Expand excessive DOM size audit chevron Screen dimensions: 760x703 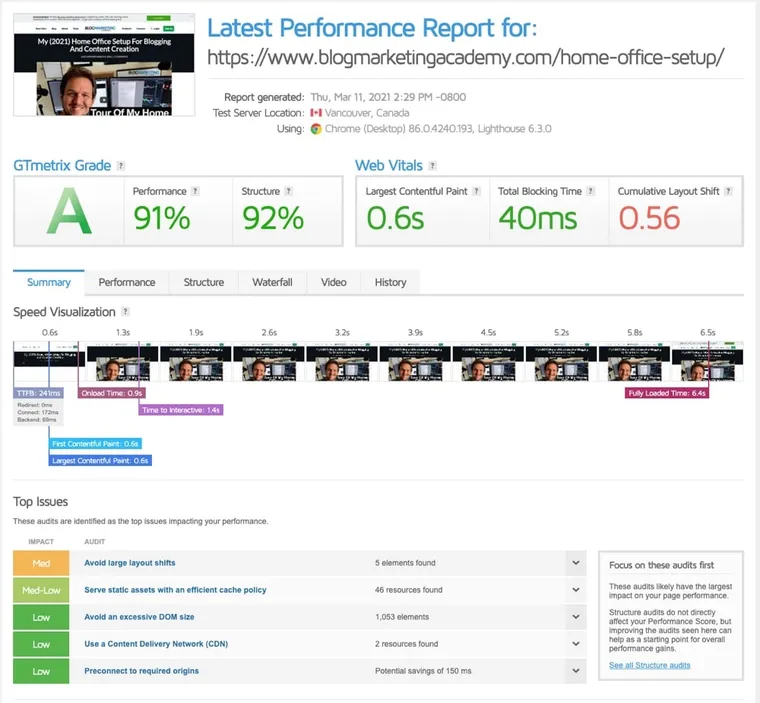[576, 617]
